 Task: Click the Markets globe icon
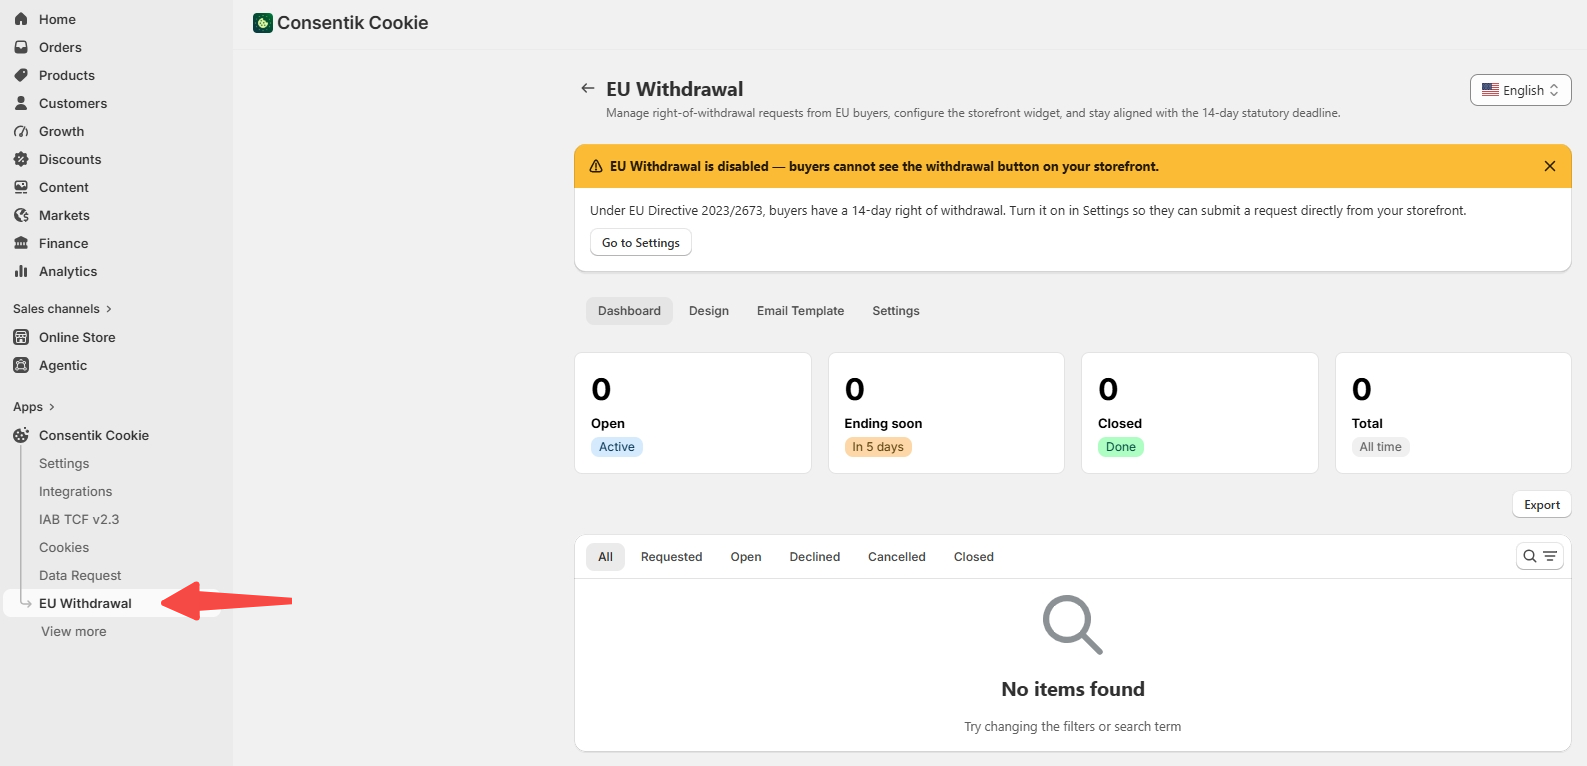coord(21,215)
